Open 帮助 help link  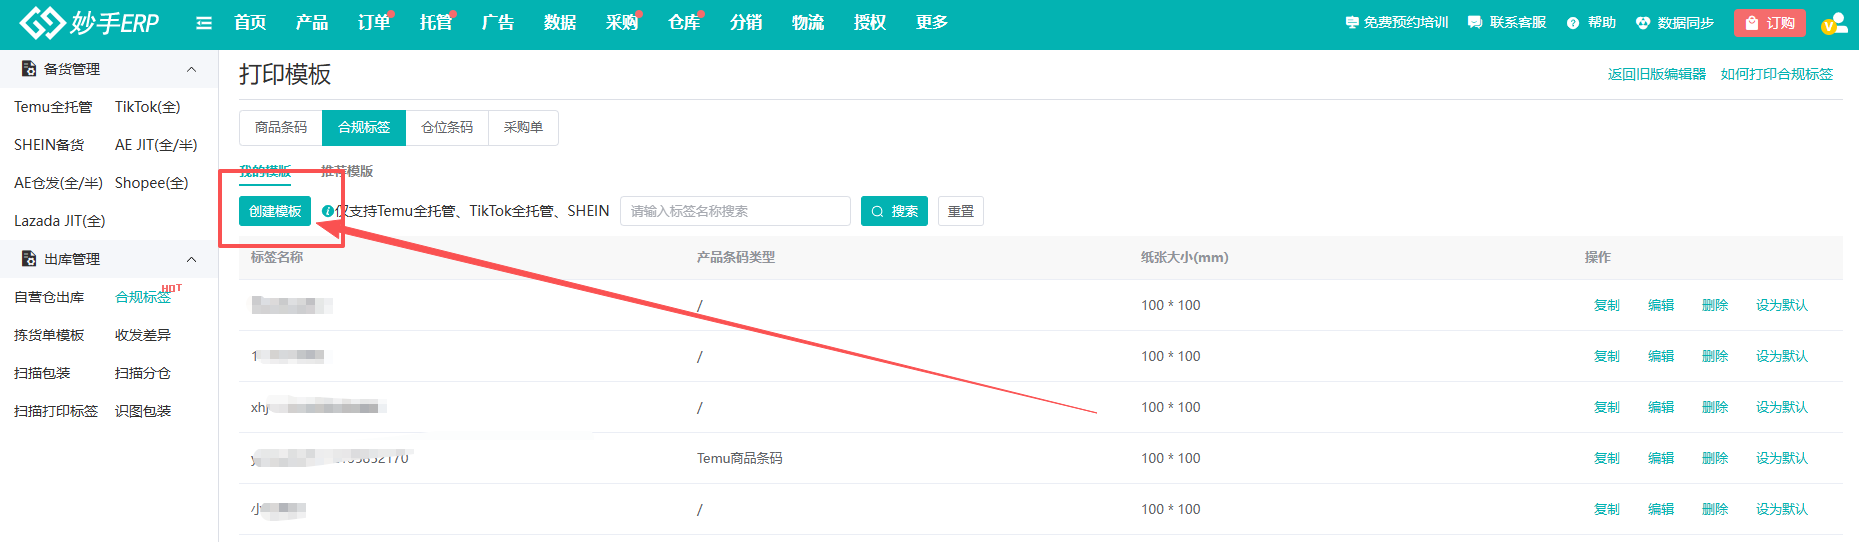point(1591,22)
